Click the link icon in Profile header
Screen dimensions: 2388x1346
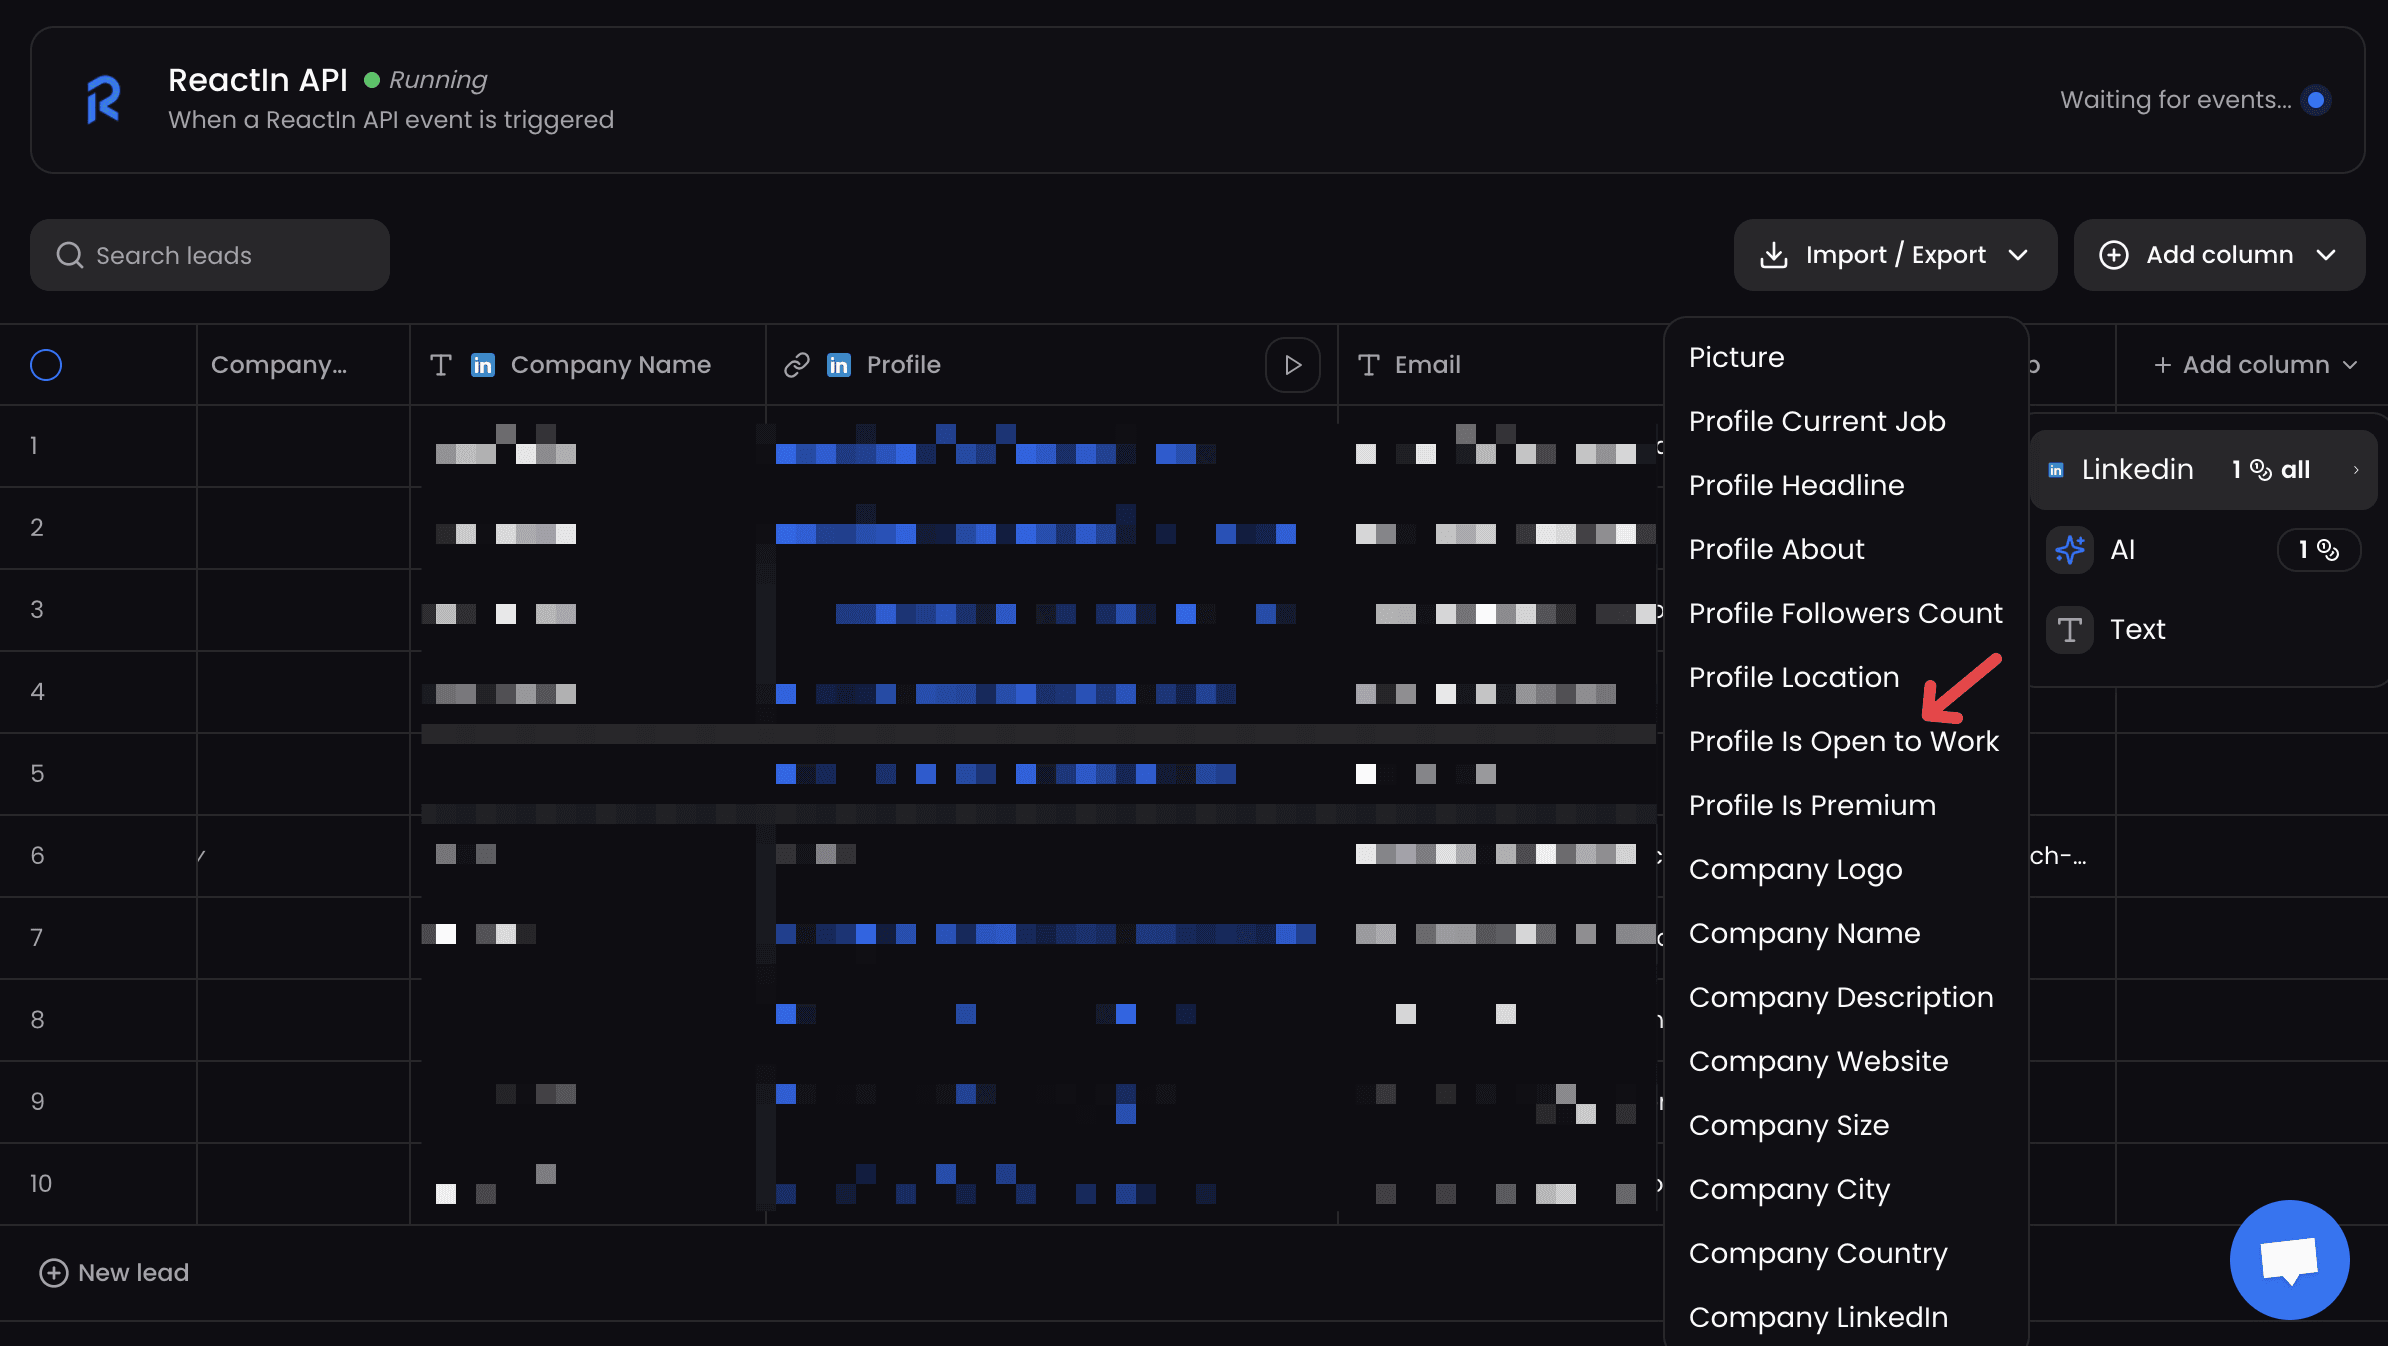797,365
